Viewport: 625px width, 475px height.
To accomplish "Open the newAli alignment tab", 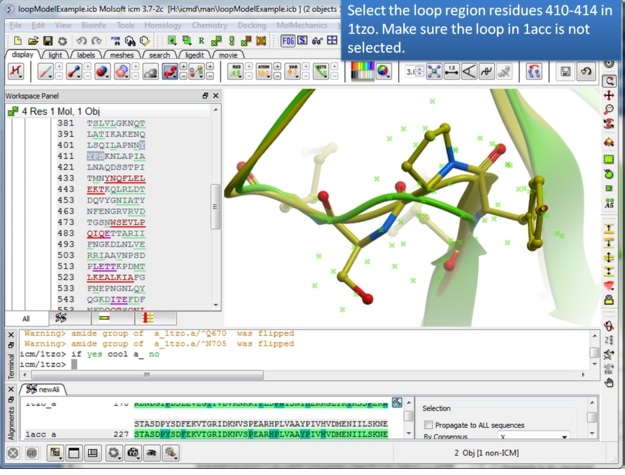I will tap(44, 390).
